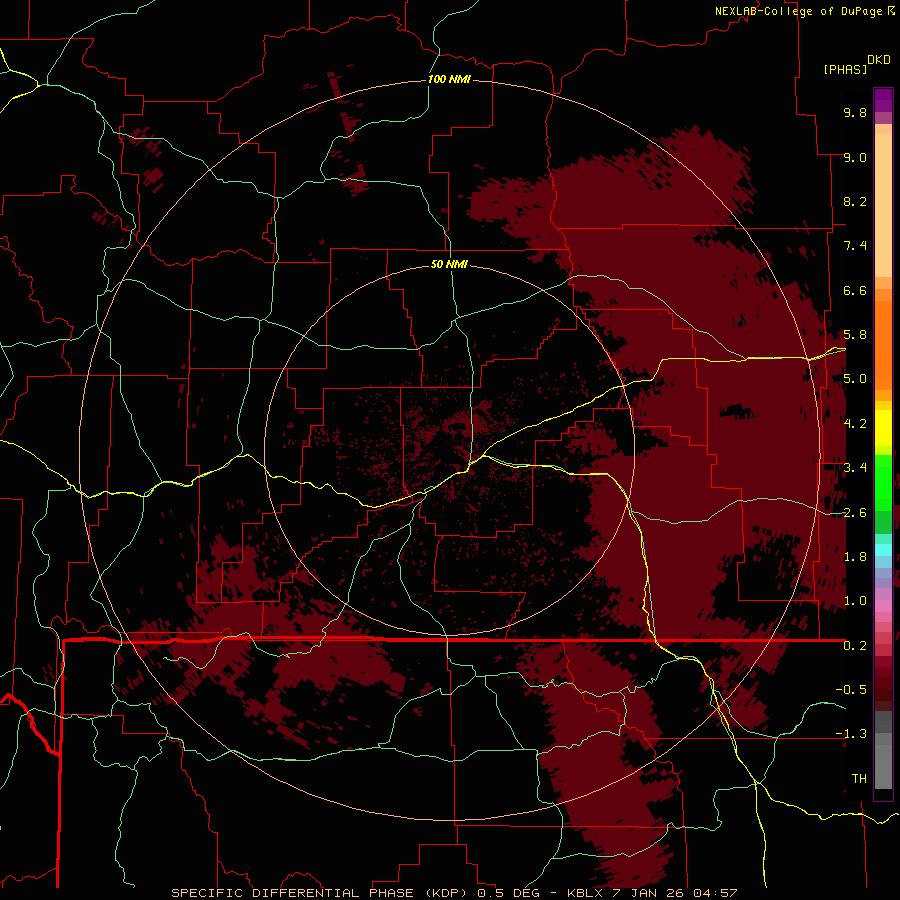Click the 0.2 legend value
900x900 pixels.
[855, 646]
